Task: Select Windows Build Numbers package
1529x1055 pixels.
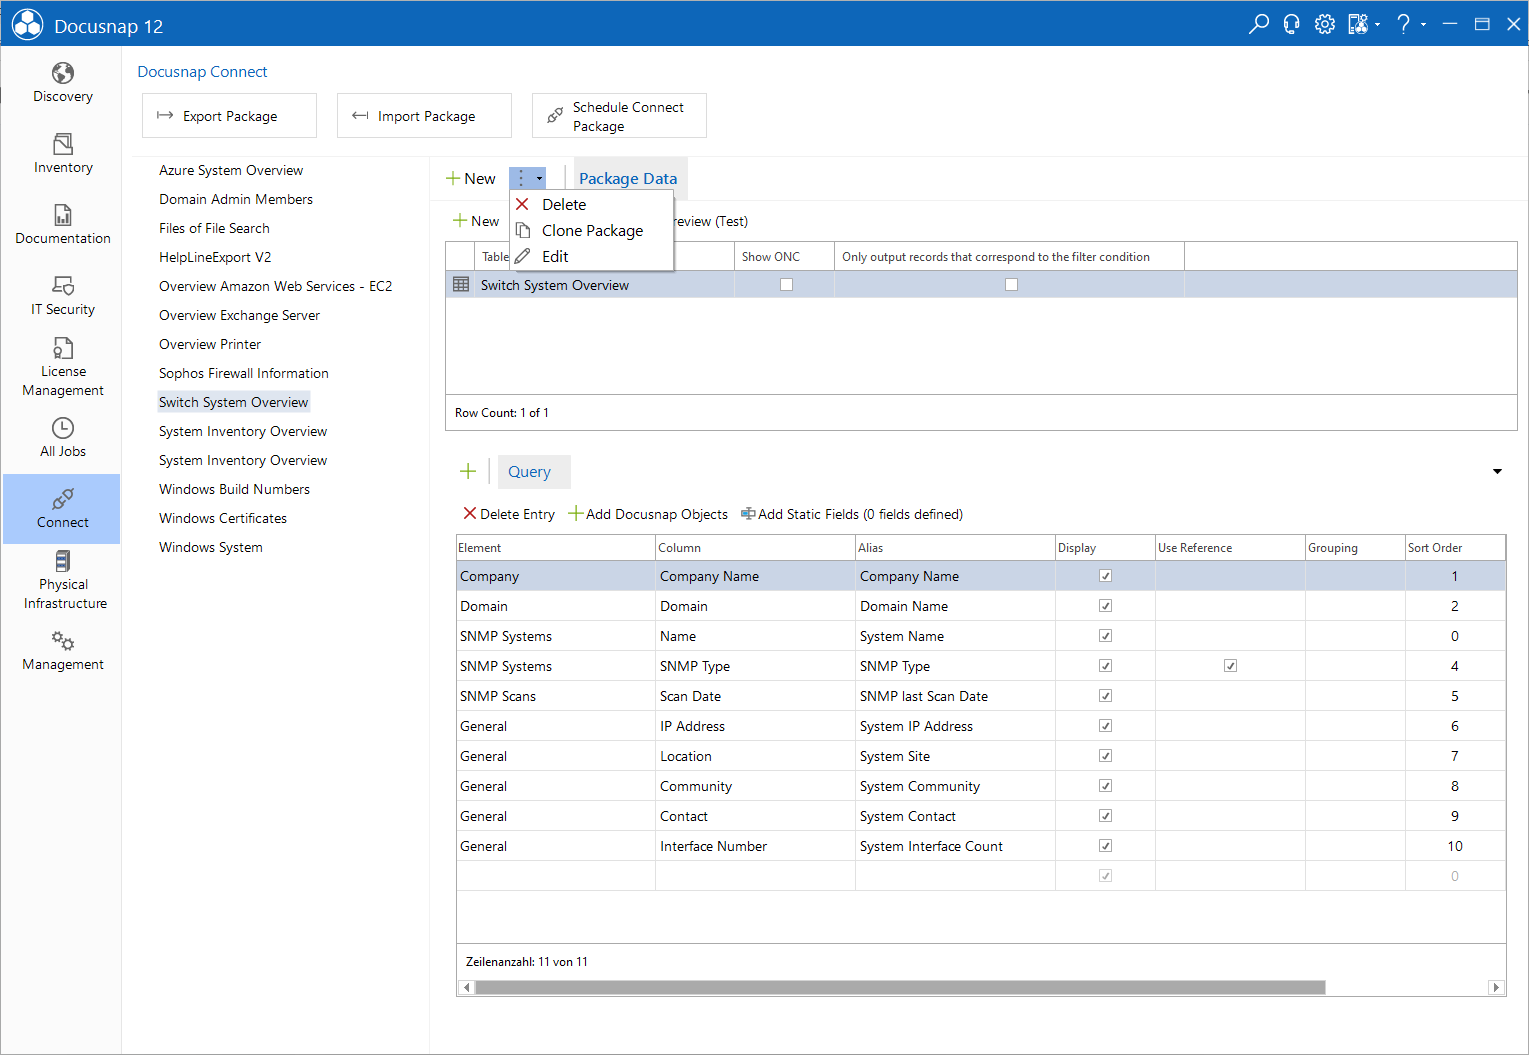Action: [234, 489]
